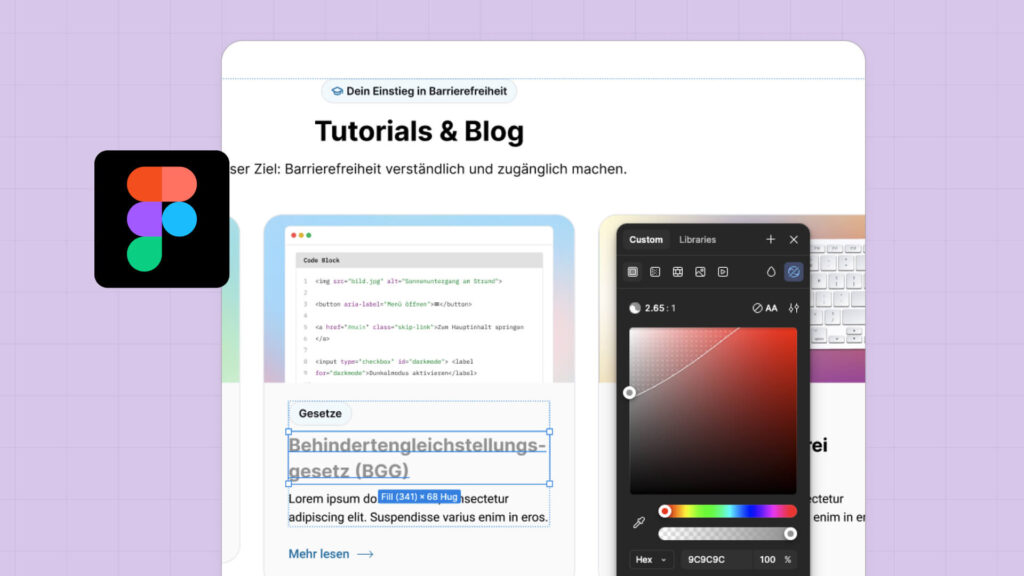Switch to the Libraries tab
1024x576 pixels.
point(697,240)
